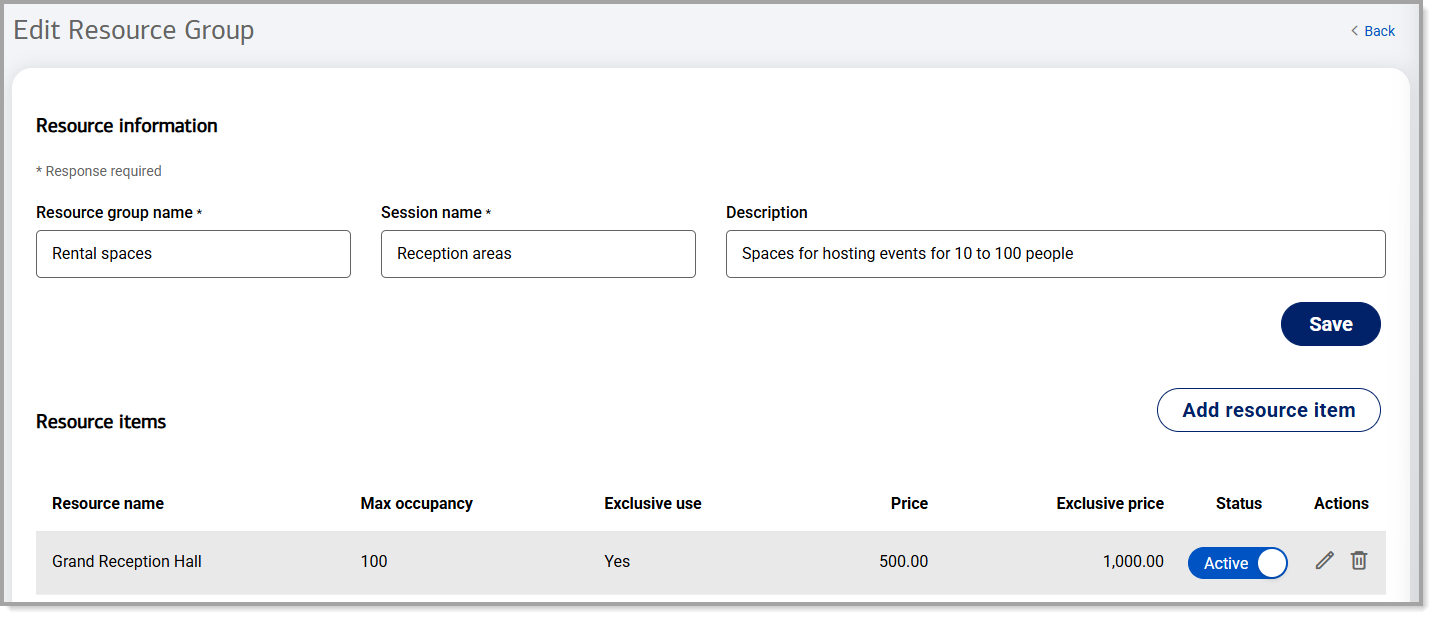The height and width of the screenshot is (618, 1435).
Task: Focus the Resource group name field
Action: [193, 254]
